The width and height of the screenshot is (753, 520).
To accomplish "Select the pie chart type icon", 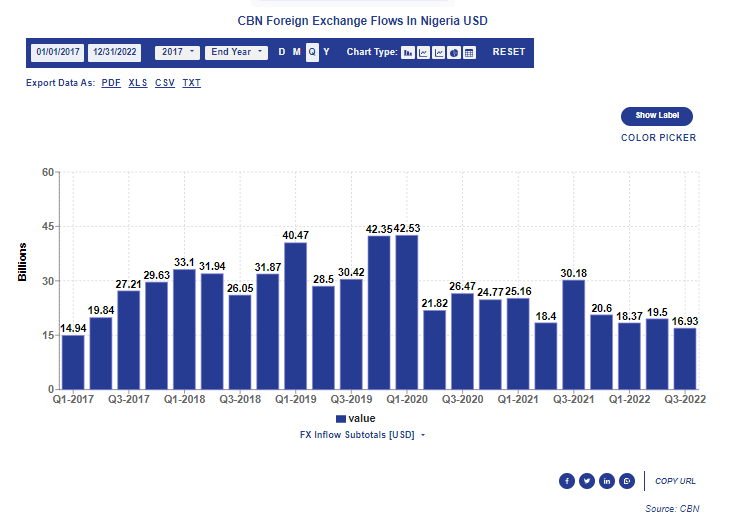I will [x=454, y=52].
